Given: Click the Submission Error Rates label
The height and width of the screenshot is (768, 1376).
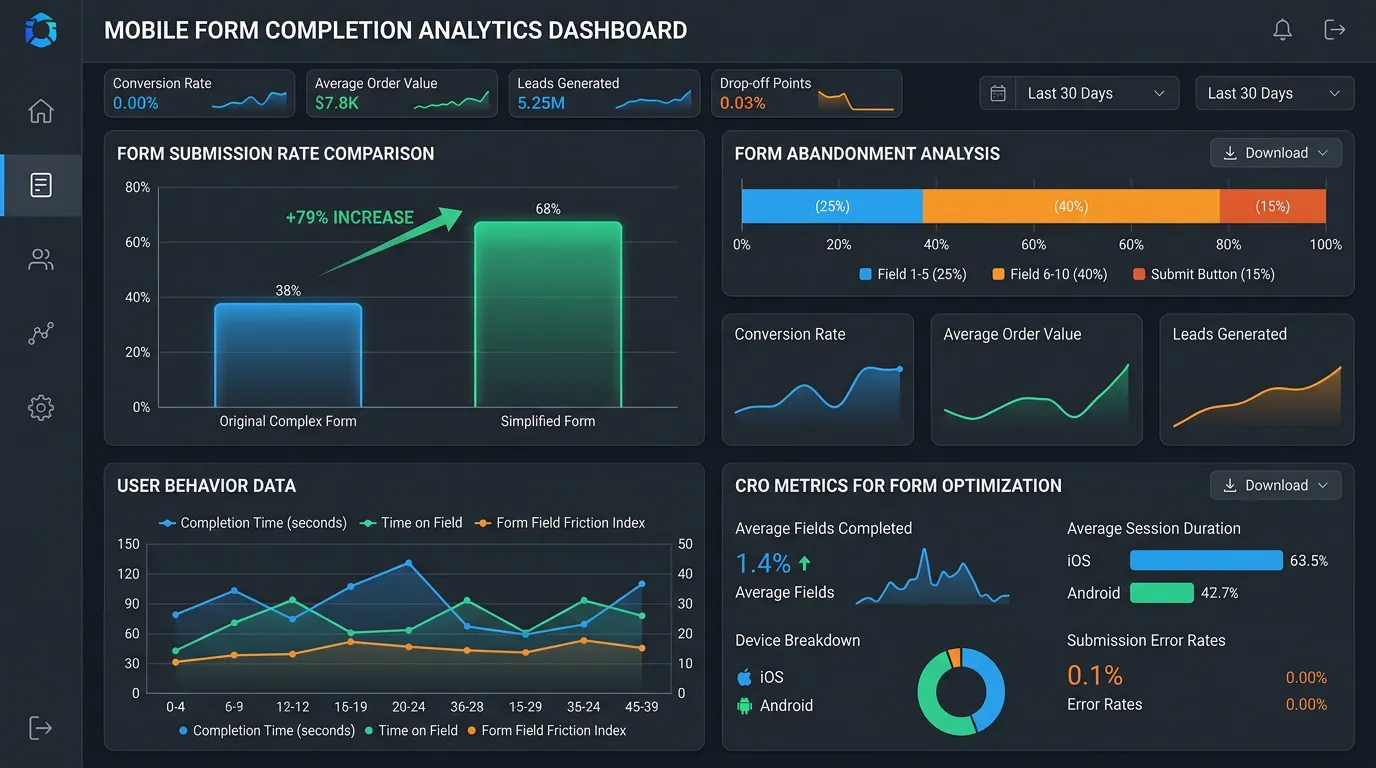Looking at the screenshot, I should [x=1146, y=640].
